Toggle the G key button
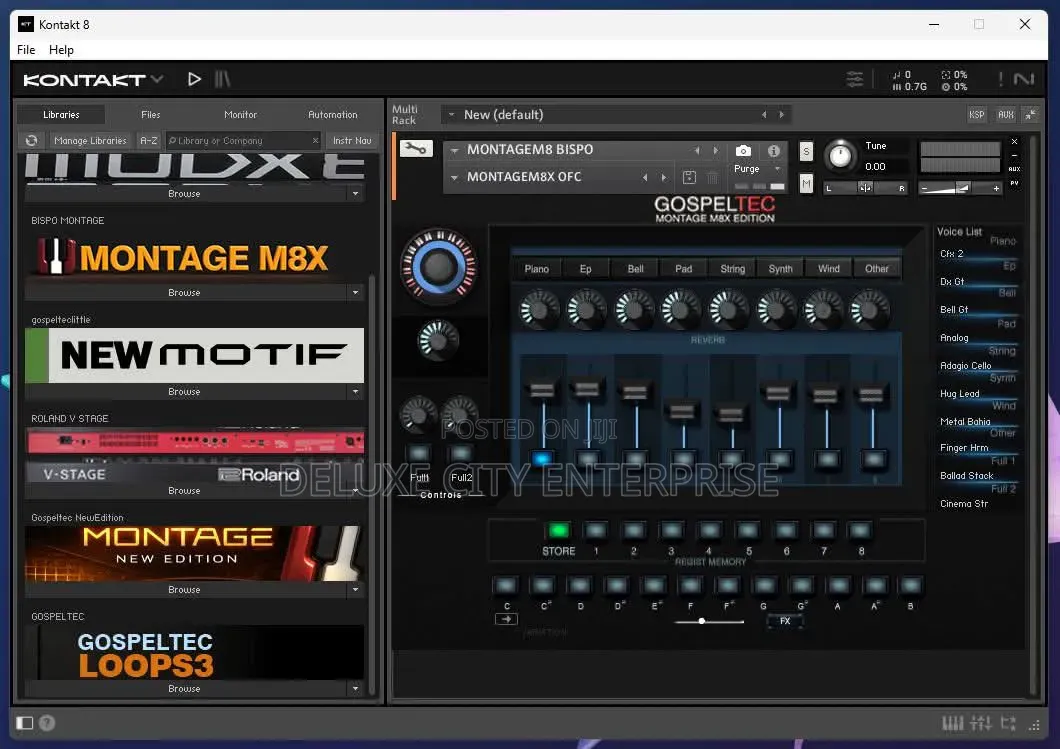 [x=765, y=585]
